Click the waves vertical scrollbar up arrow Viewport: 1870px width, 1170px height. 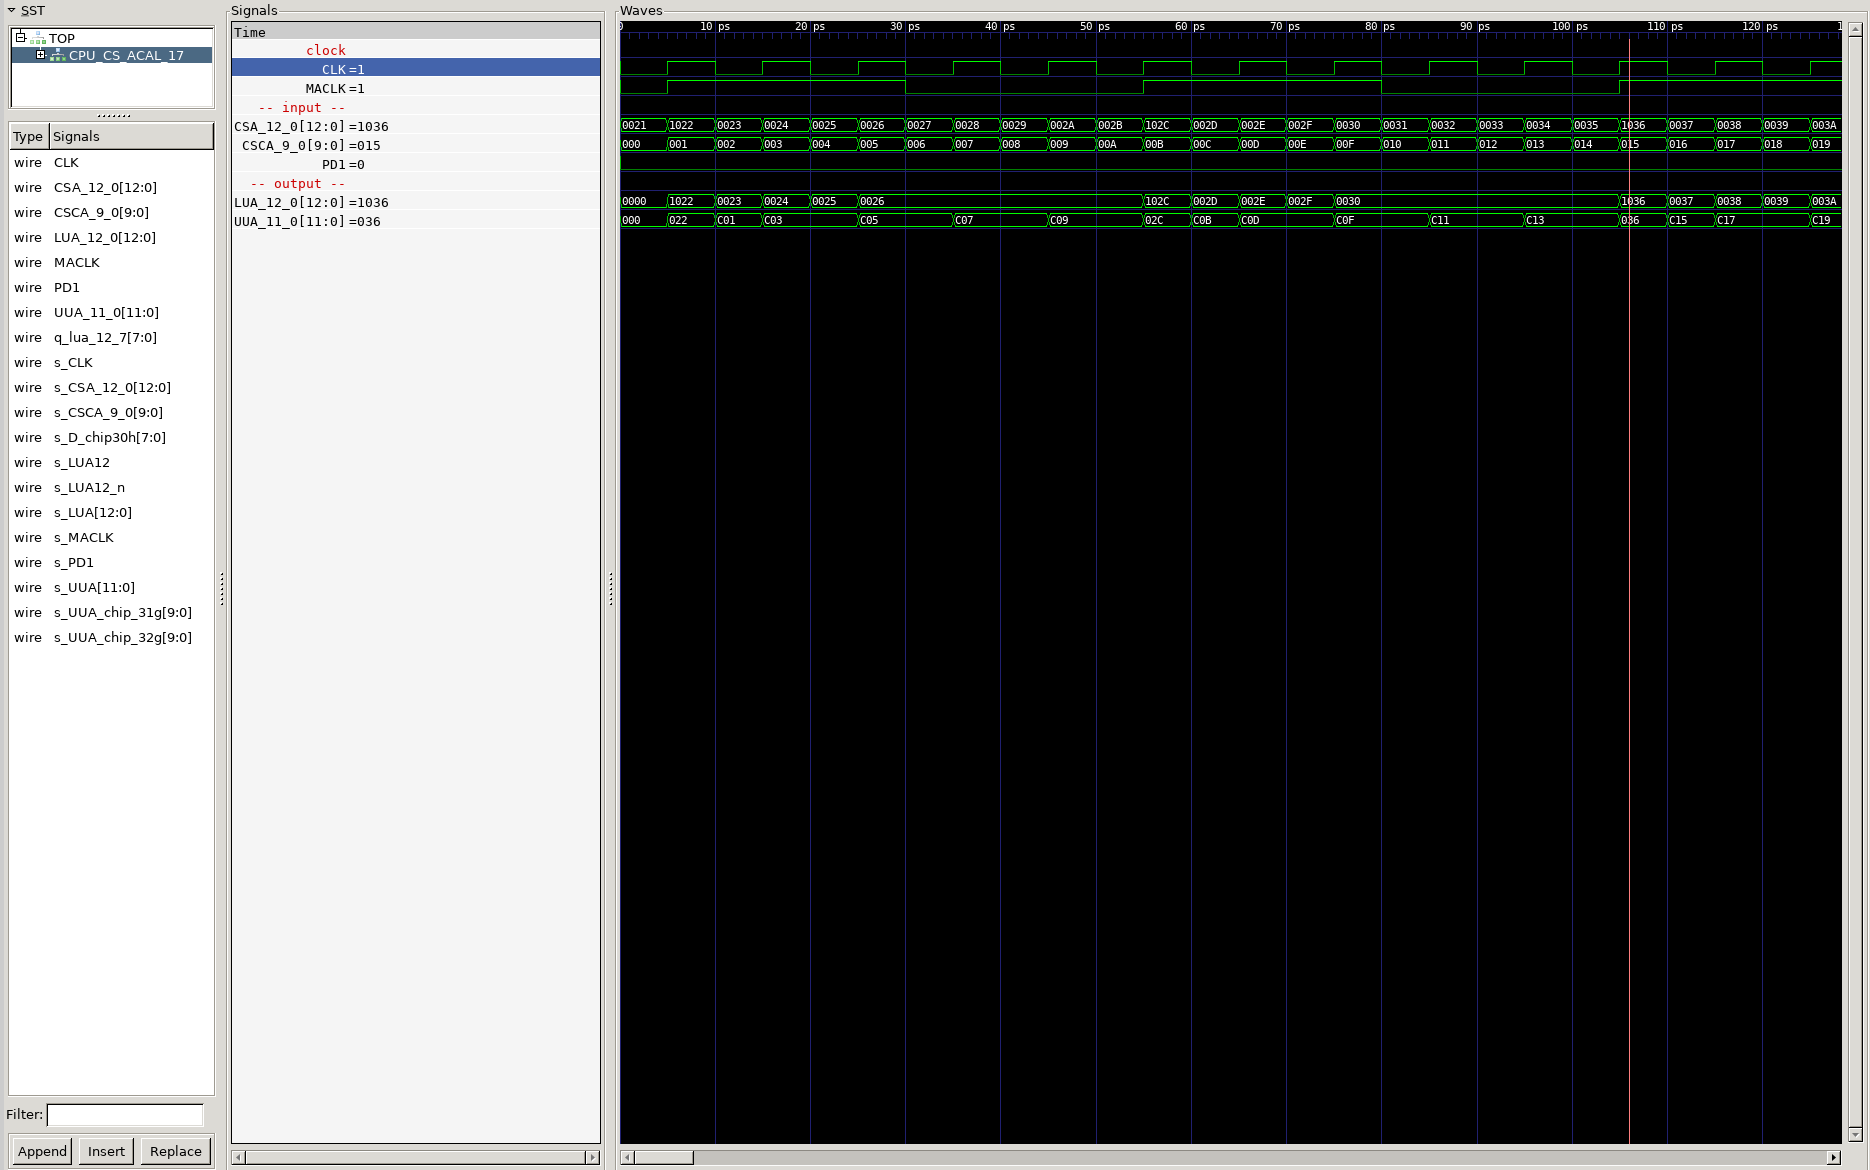pos(1855,29)
